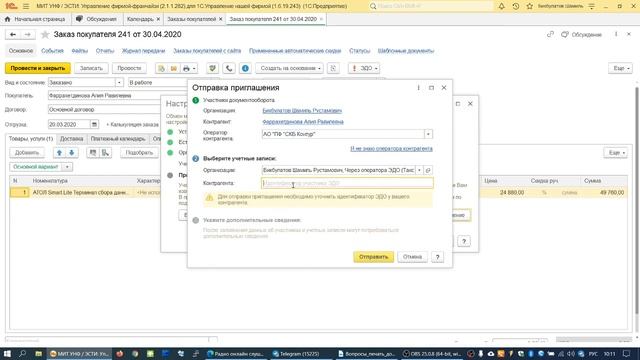This screenshot has width=640, height=360.
Task: Click the АТОЛ Smart.Lite product row
Action: pos(318,192)
